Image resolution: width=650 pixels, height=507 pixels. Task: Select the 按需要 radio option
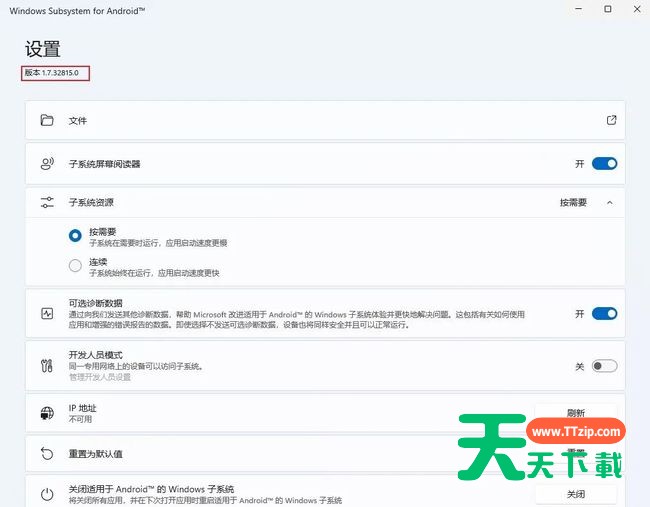click(75, 235)
